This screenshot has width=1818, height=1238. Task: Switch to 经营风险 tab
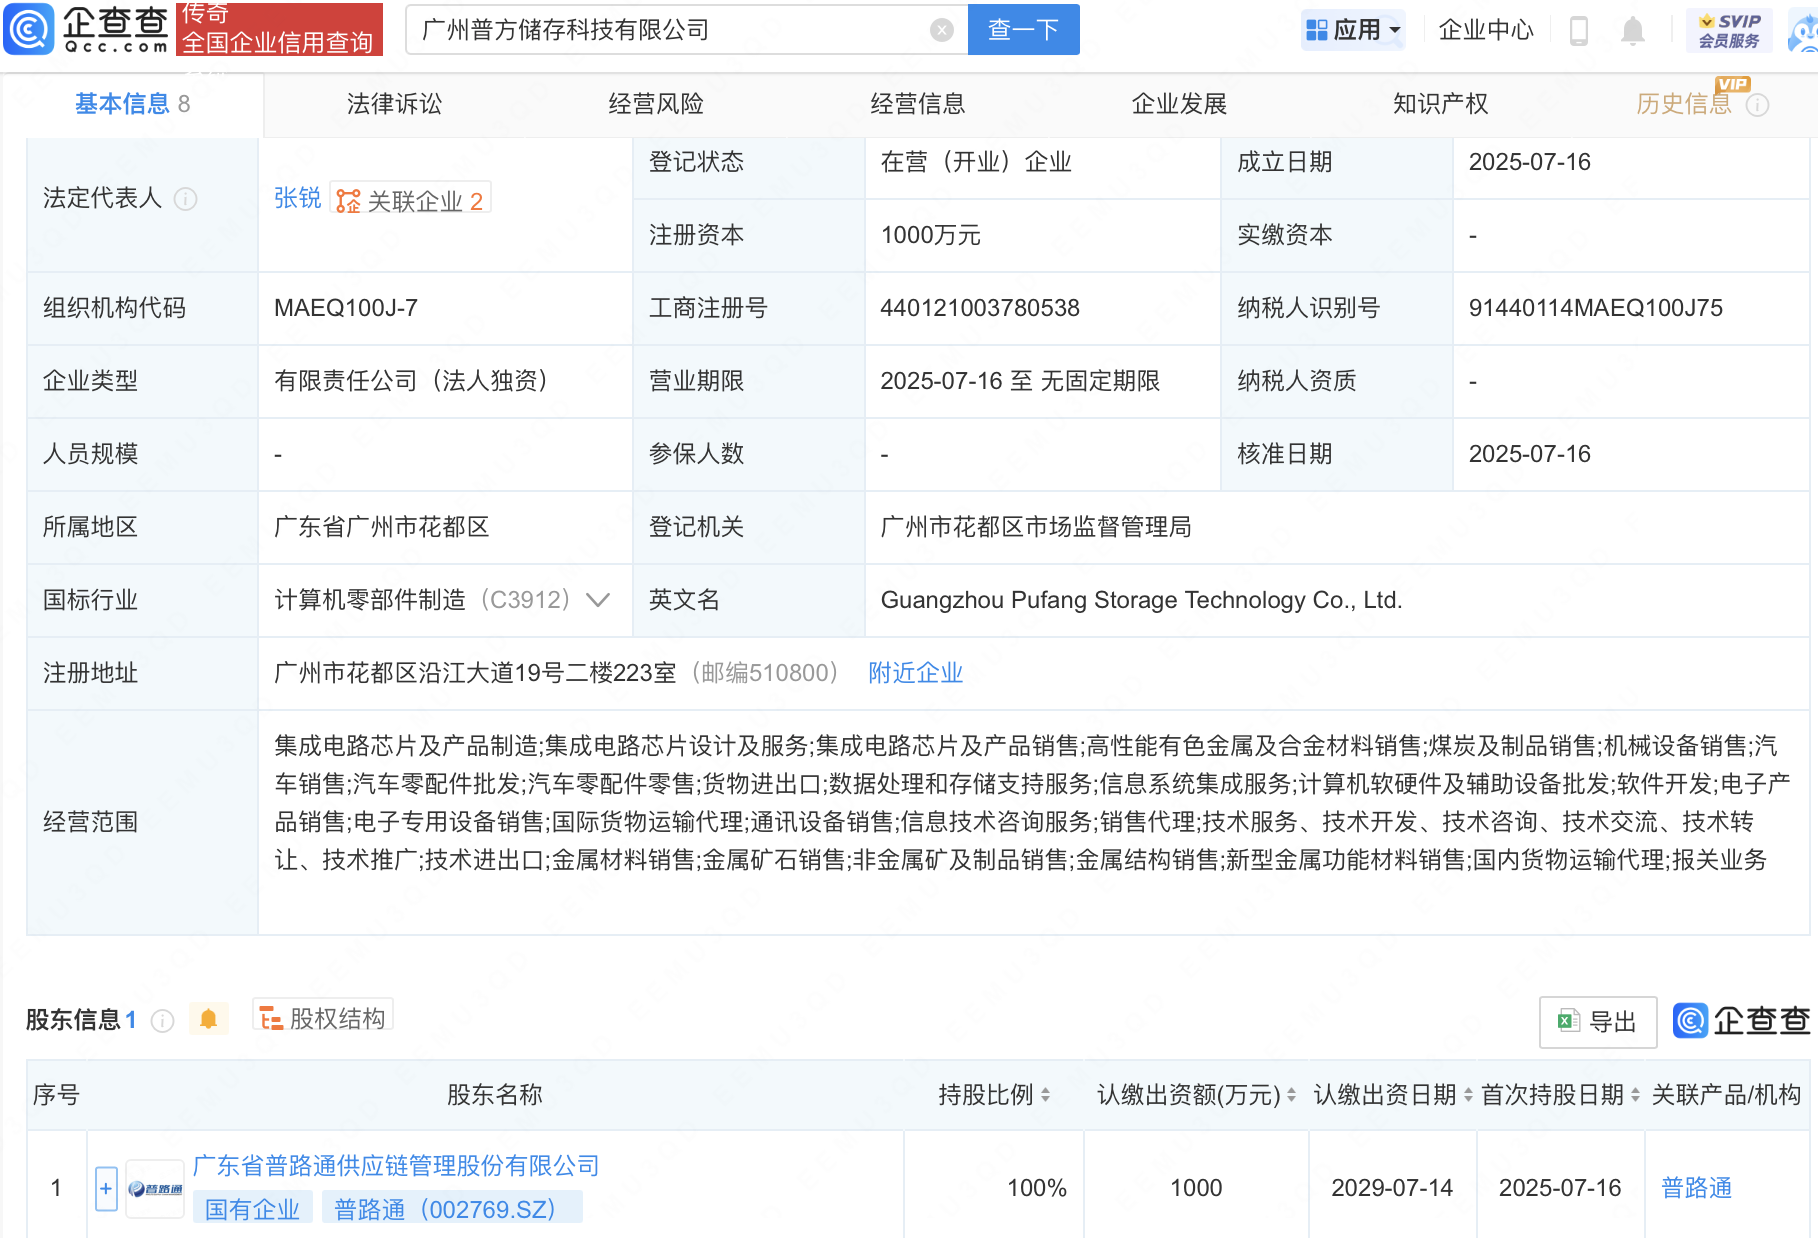click(x=656, y=104)
